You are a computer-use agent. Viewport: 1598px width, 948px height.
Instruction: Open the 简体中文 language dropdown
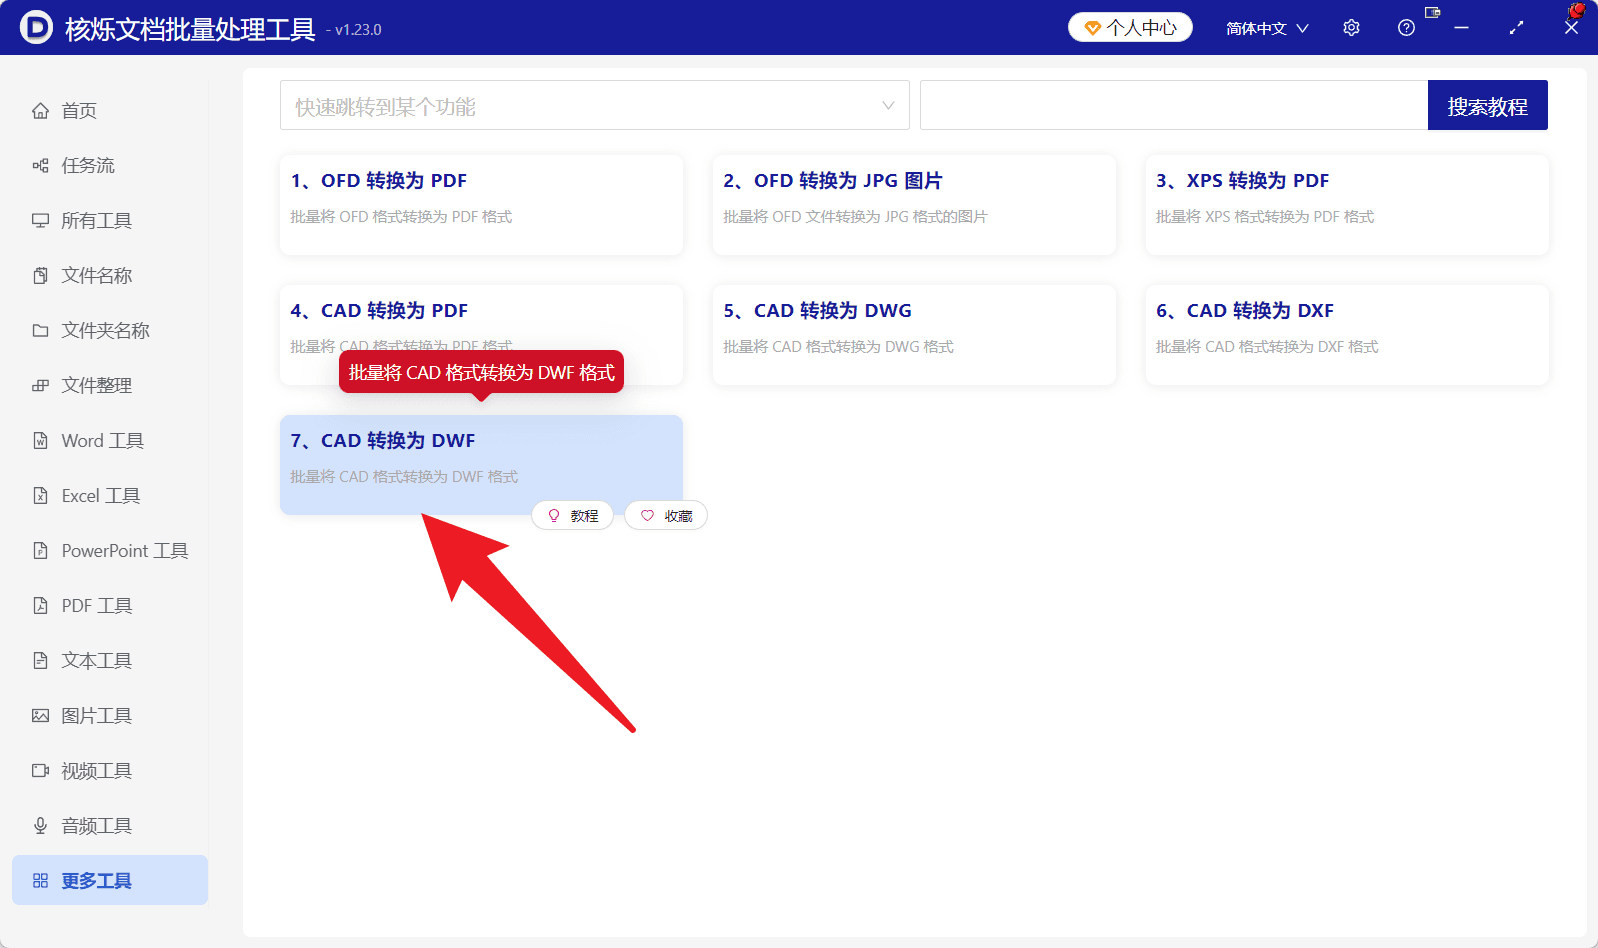point(1267,28)
